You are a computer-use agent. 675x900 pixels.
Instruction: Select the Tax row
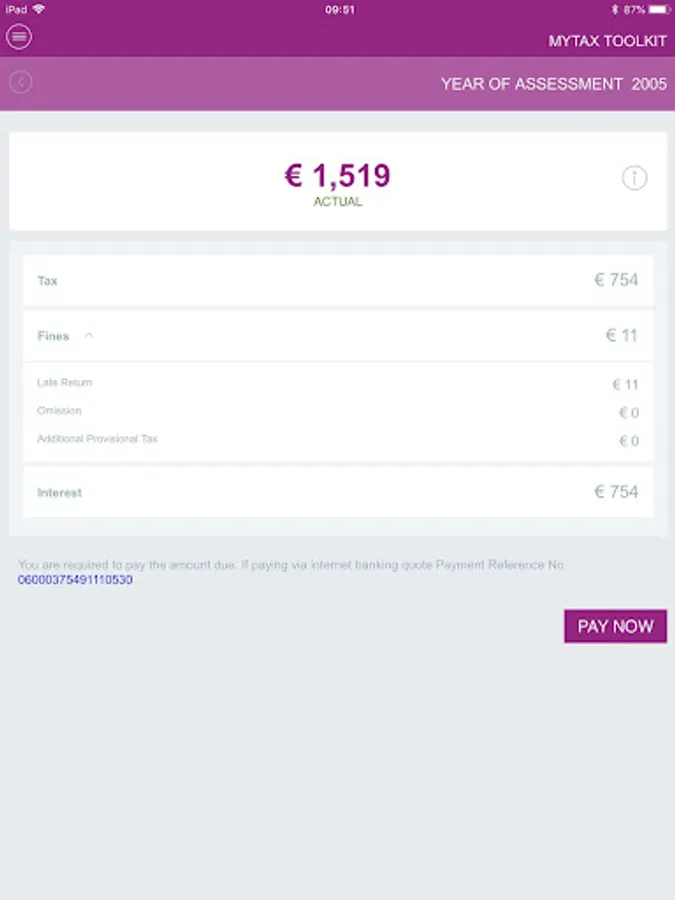pos(338,281)
